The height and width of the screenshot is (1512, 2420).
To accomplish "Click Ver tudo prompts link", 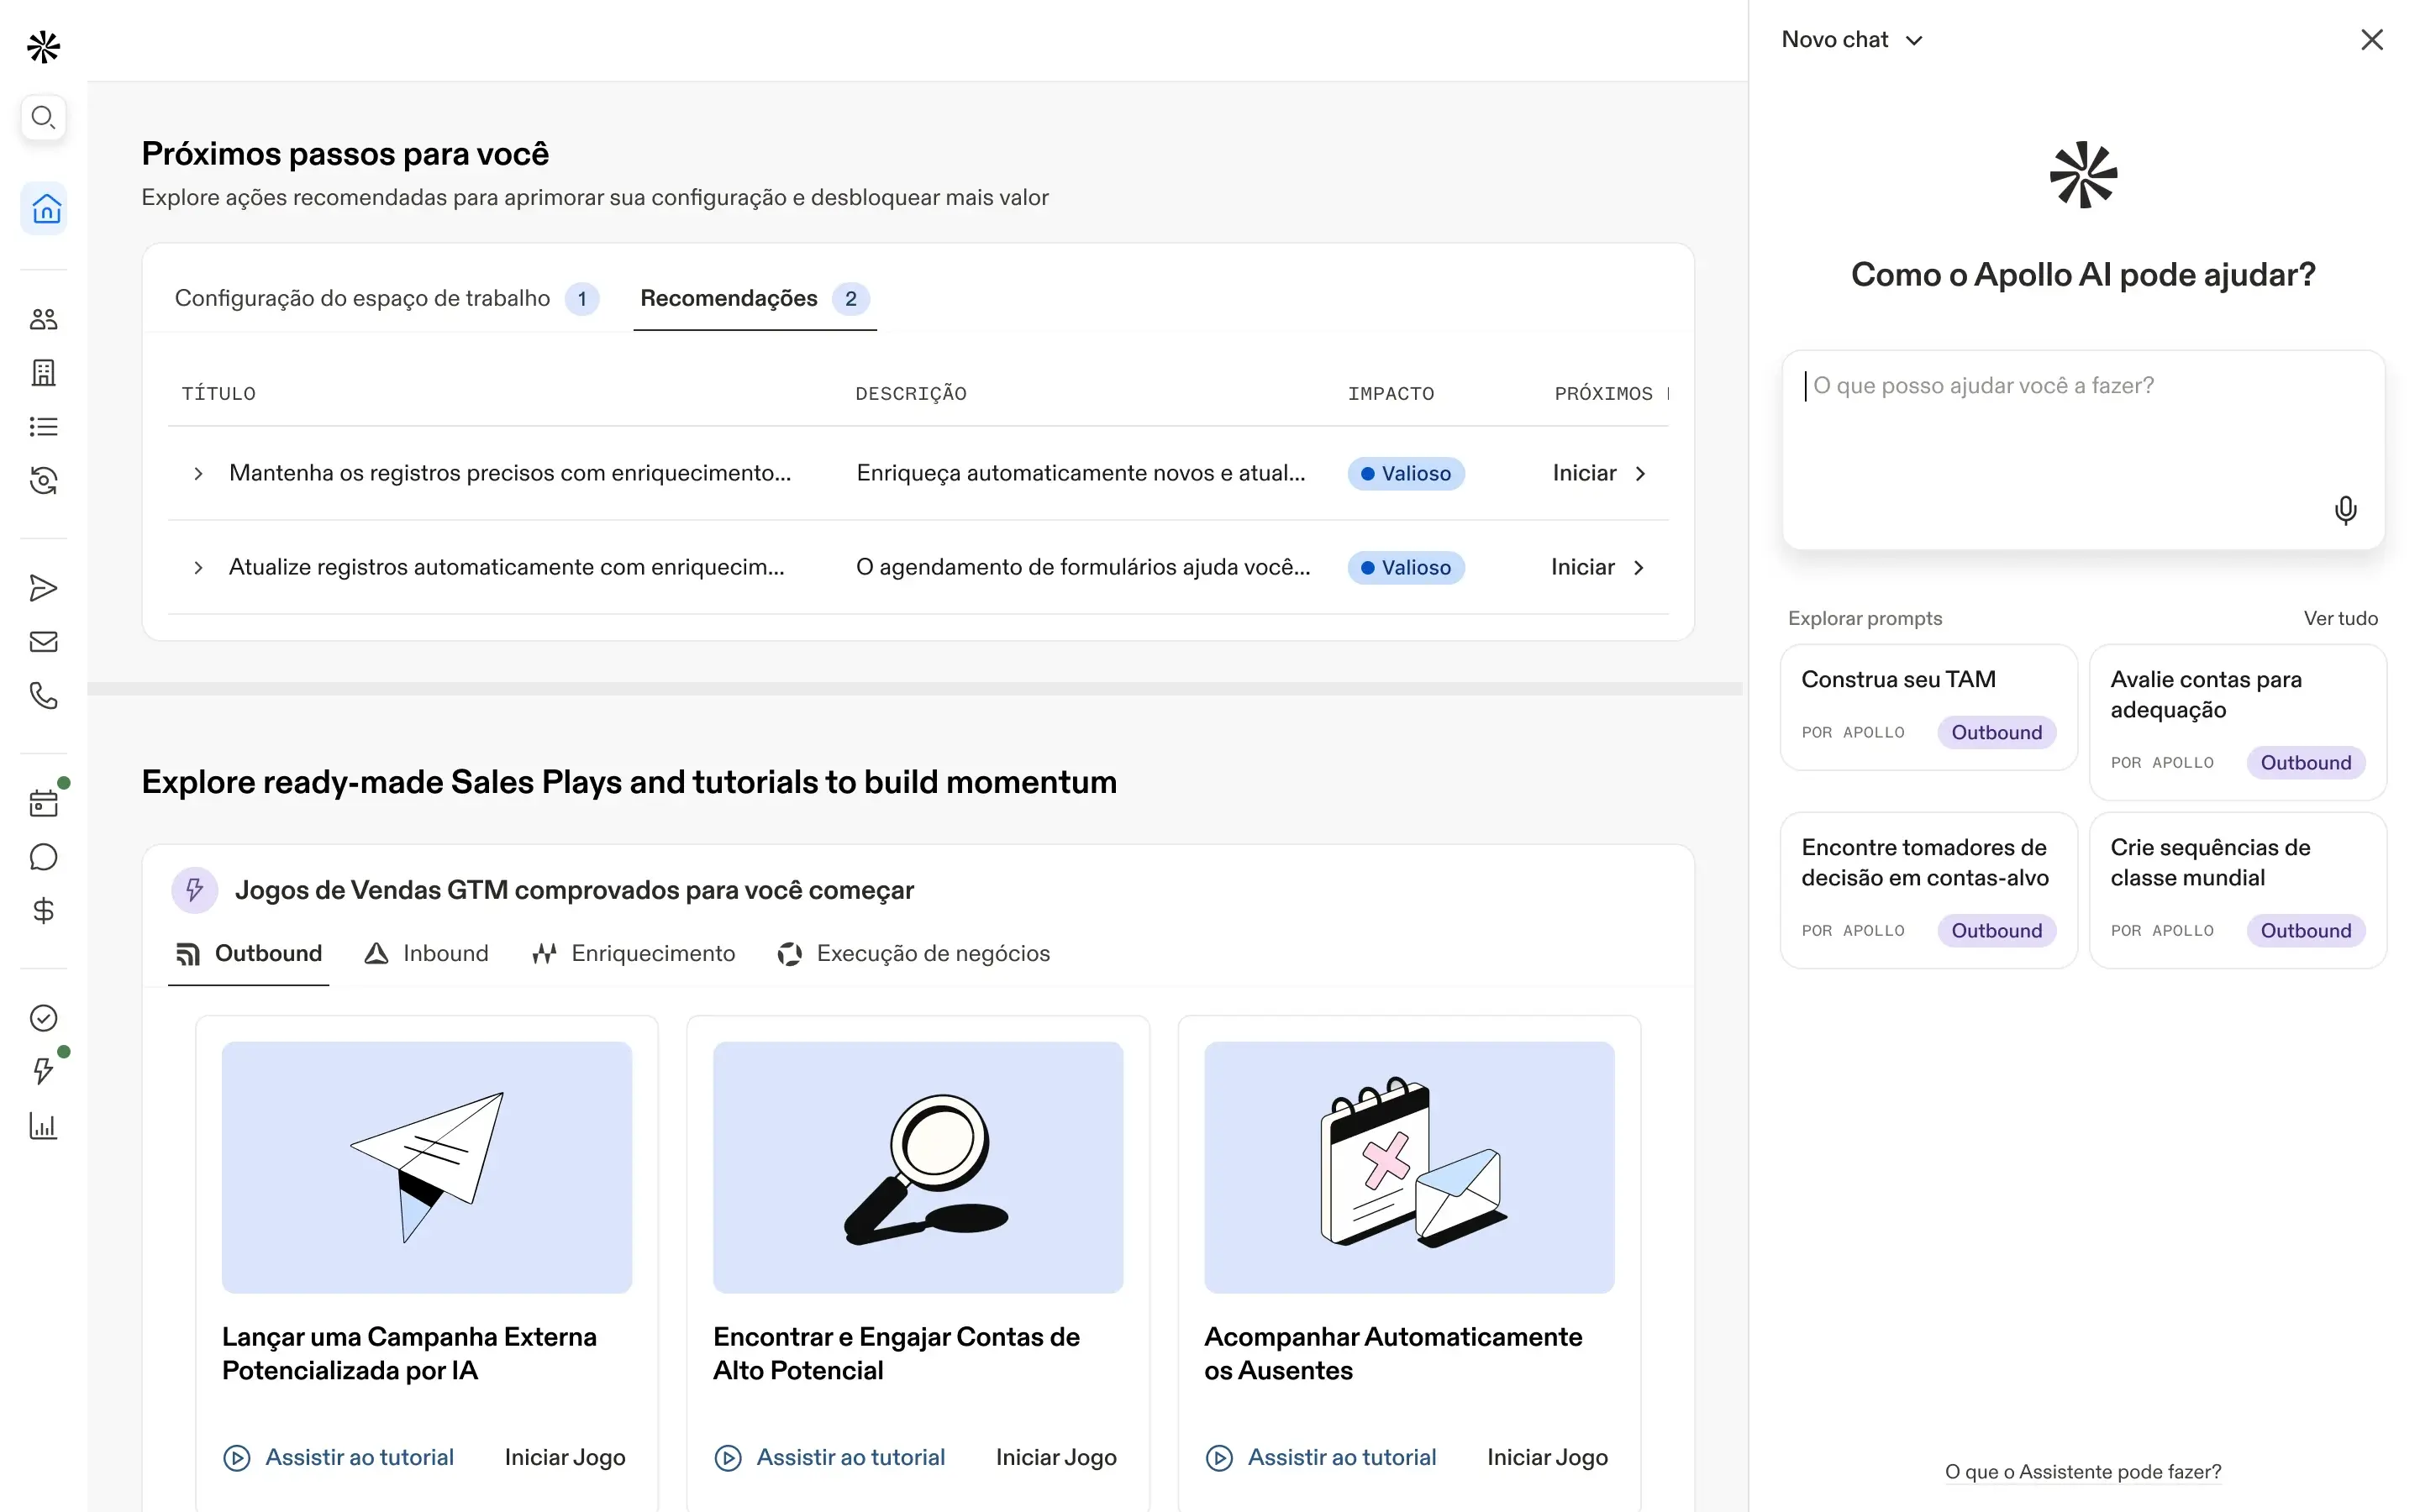I will click(x=2340, y=618).
